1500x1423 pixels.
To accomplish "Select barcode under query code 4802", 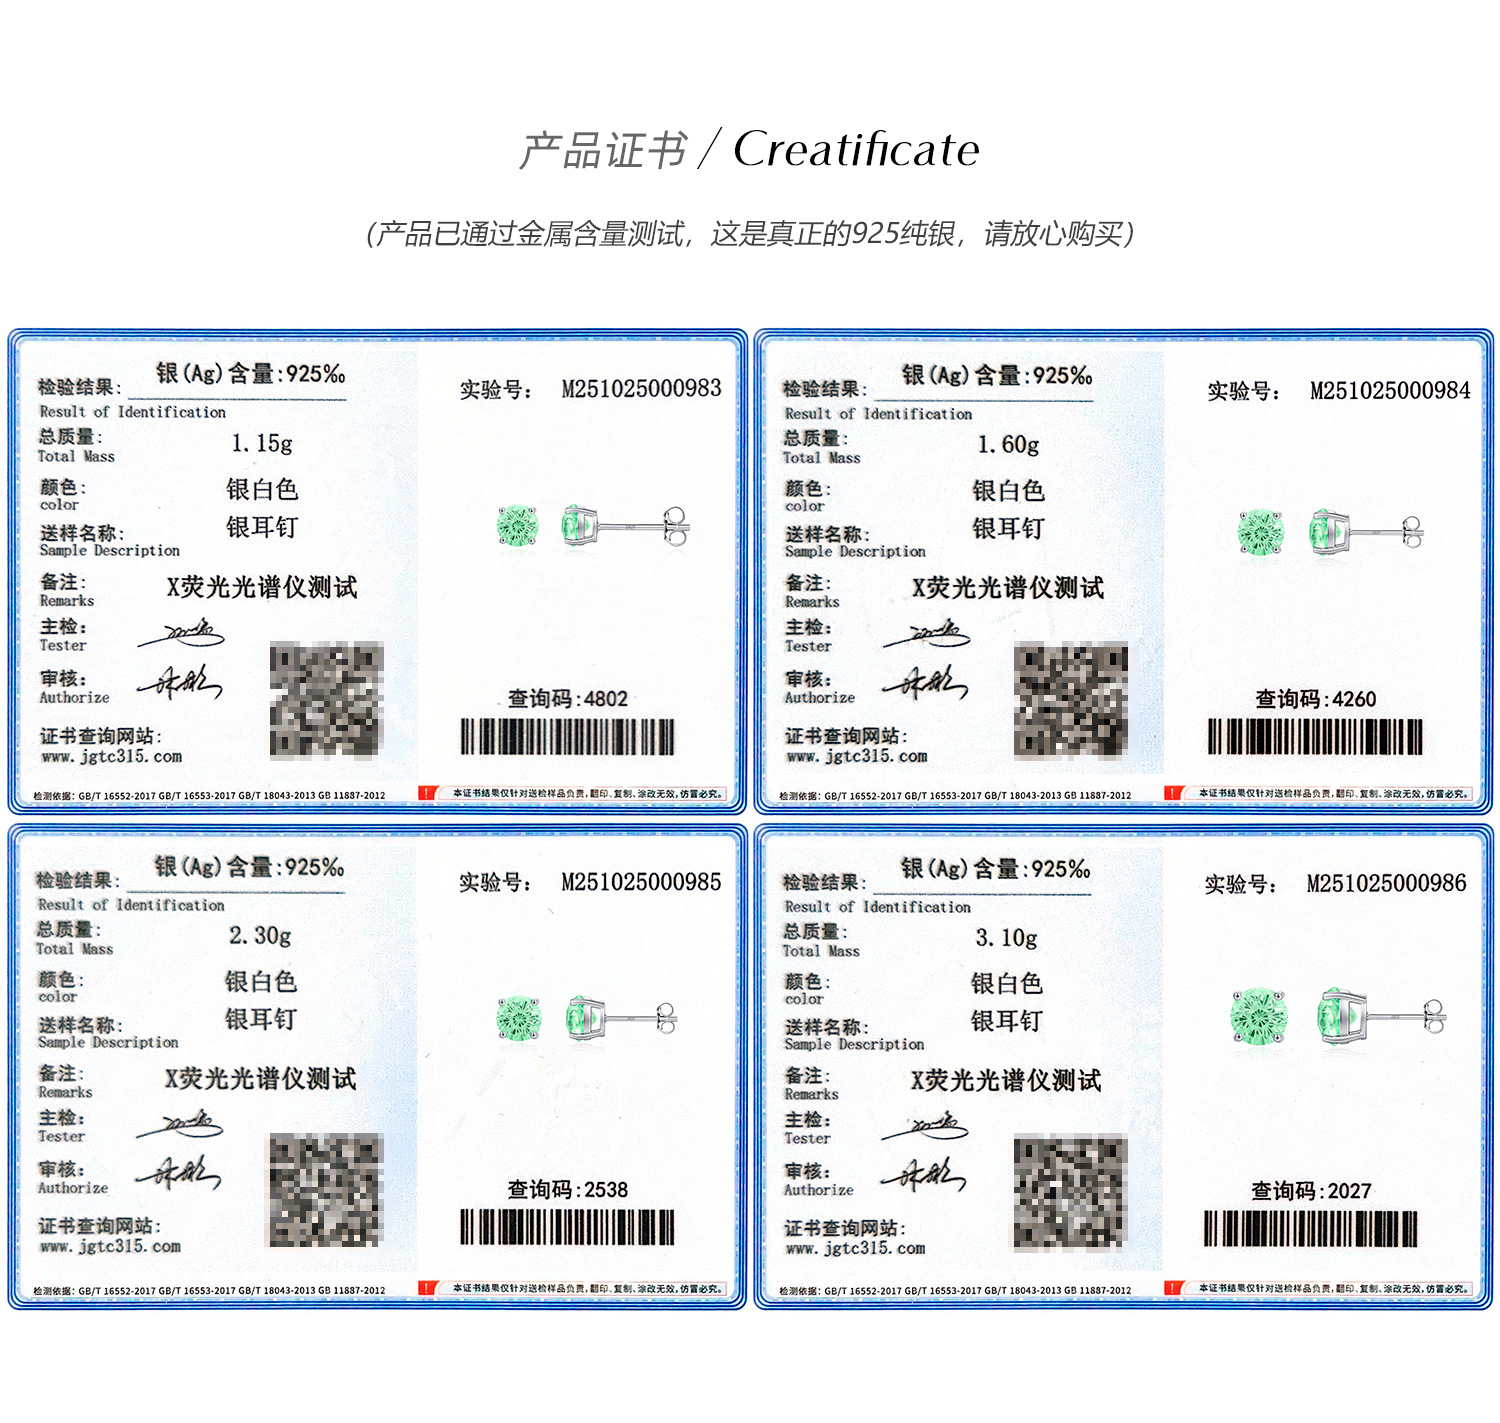I will (x=567, y=737).
